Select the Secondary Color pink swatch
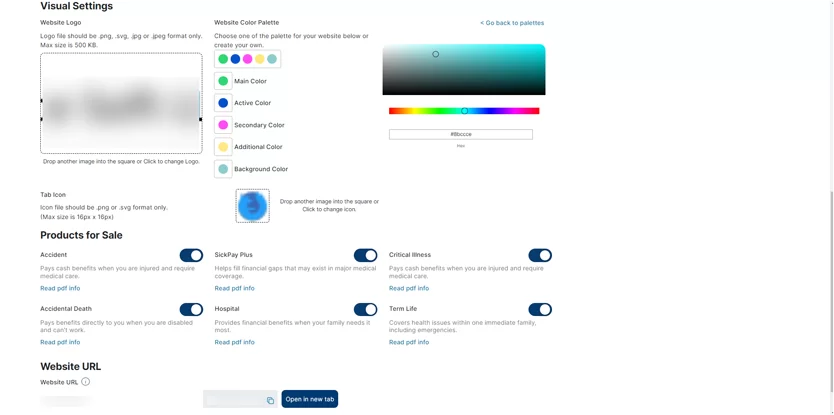The width and height of the screenshot is (834, 415). [x=223, y=125]
